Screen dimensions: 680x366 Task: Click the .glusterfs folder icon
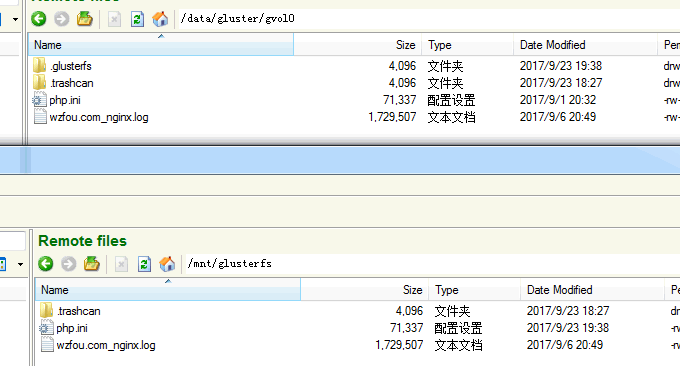pos(39,65)
